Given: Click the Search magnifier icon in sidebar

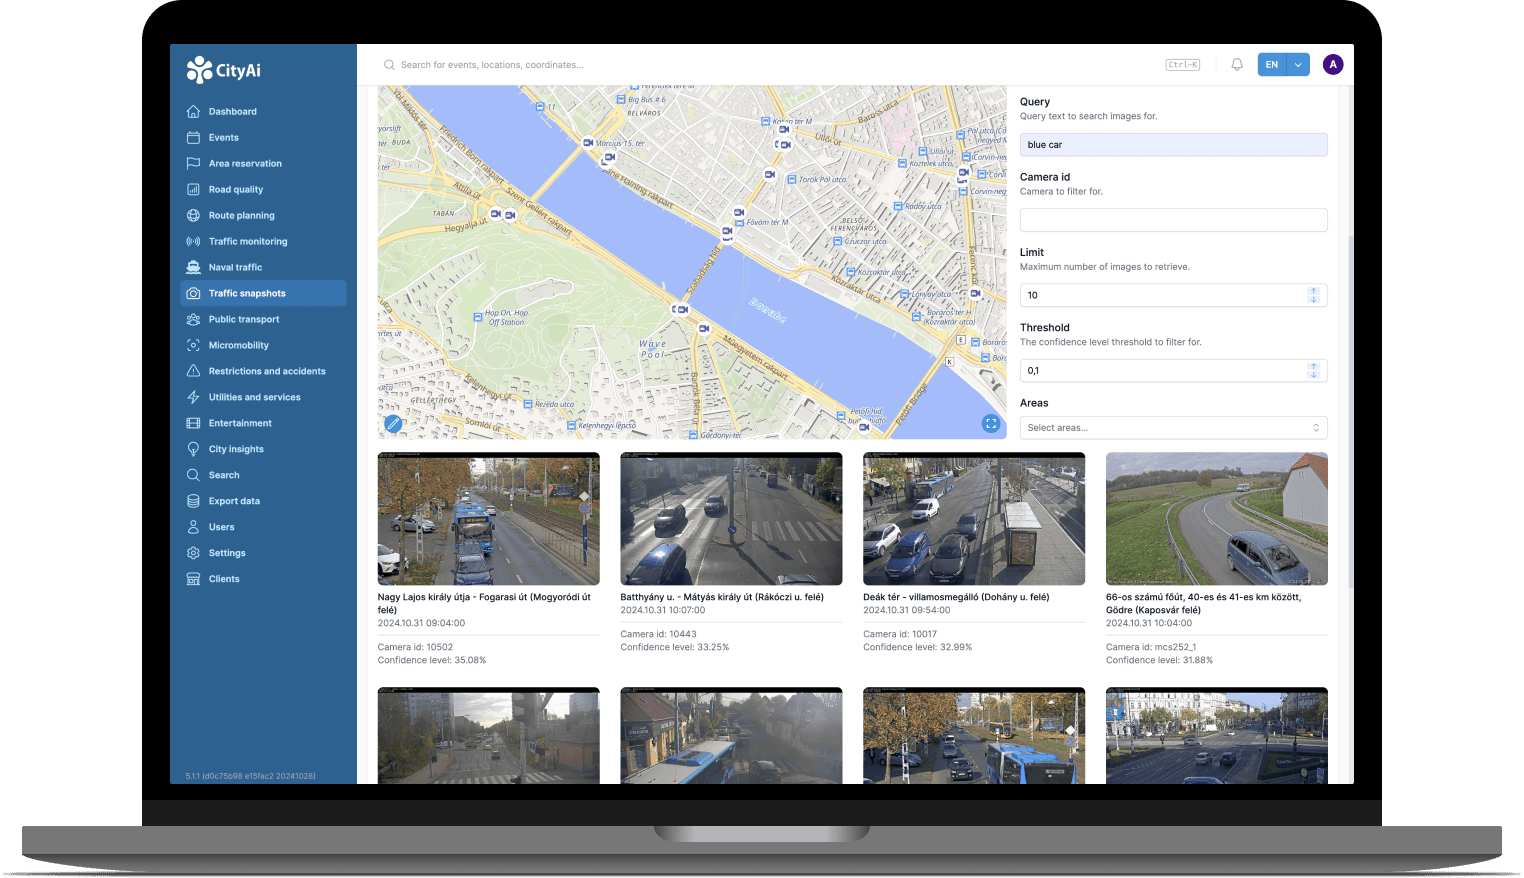Looking at the screenshot, I should (x=193, y=476).
